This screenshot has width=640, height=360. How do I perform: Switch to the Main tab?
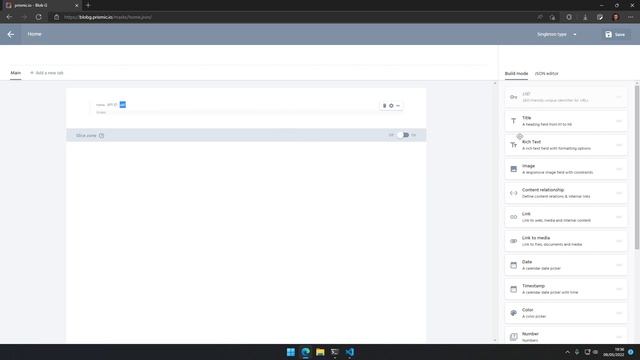point(16,73)
